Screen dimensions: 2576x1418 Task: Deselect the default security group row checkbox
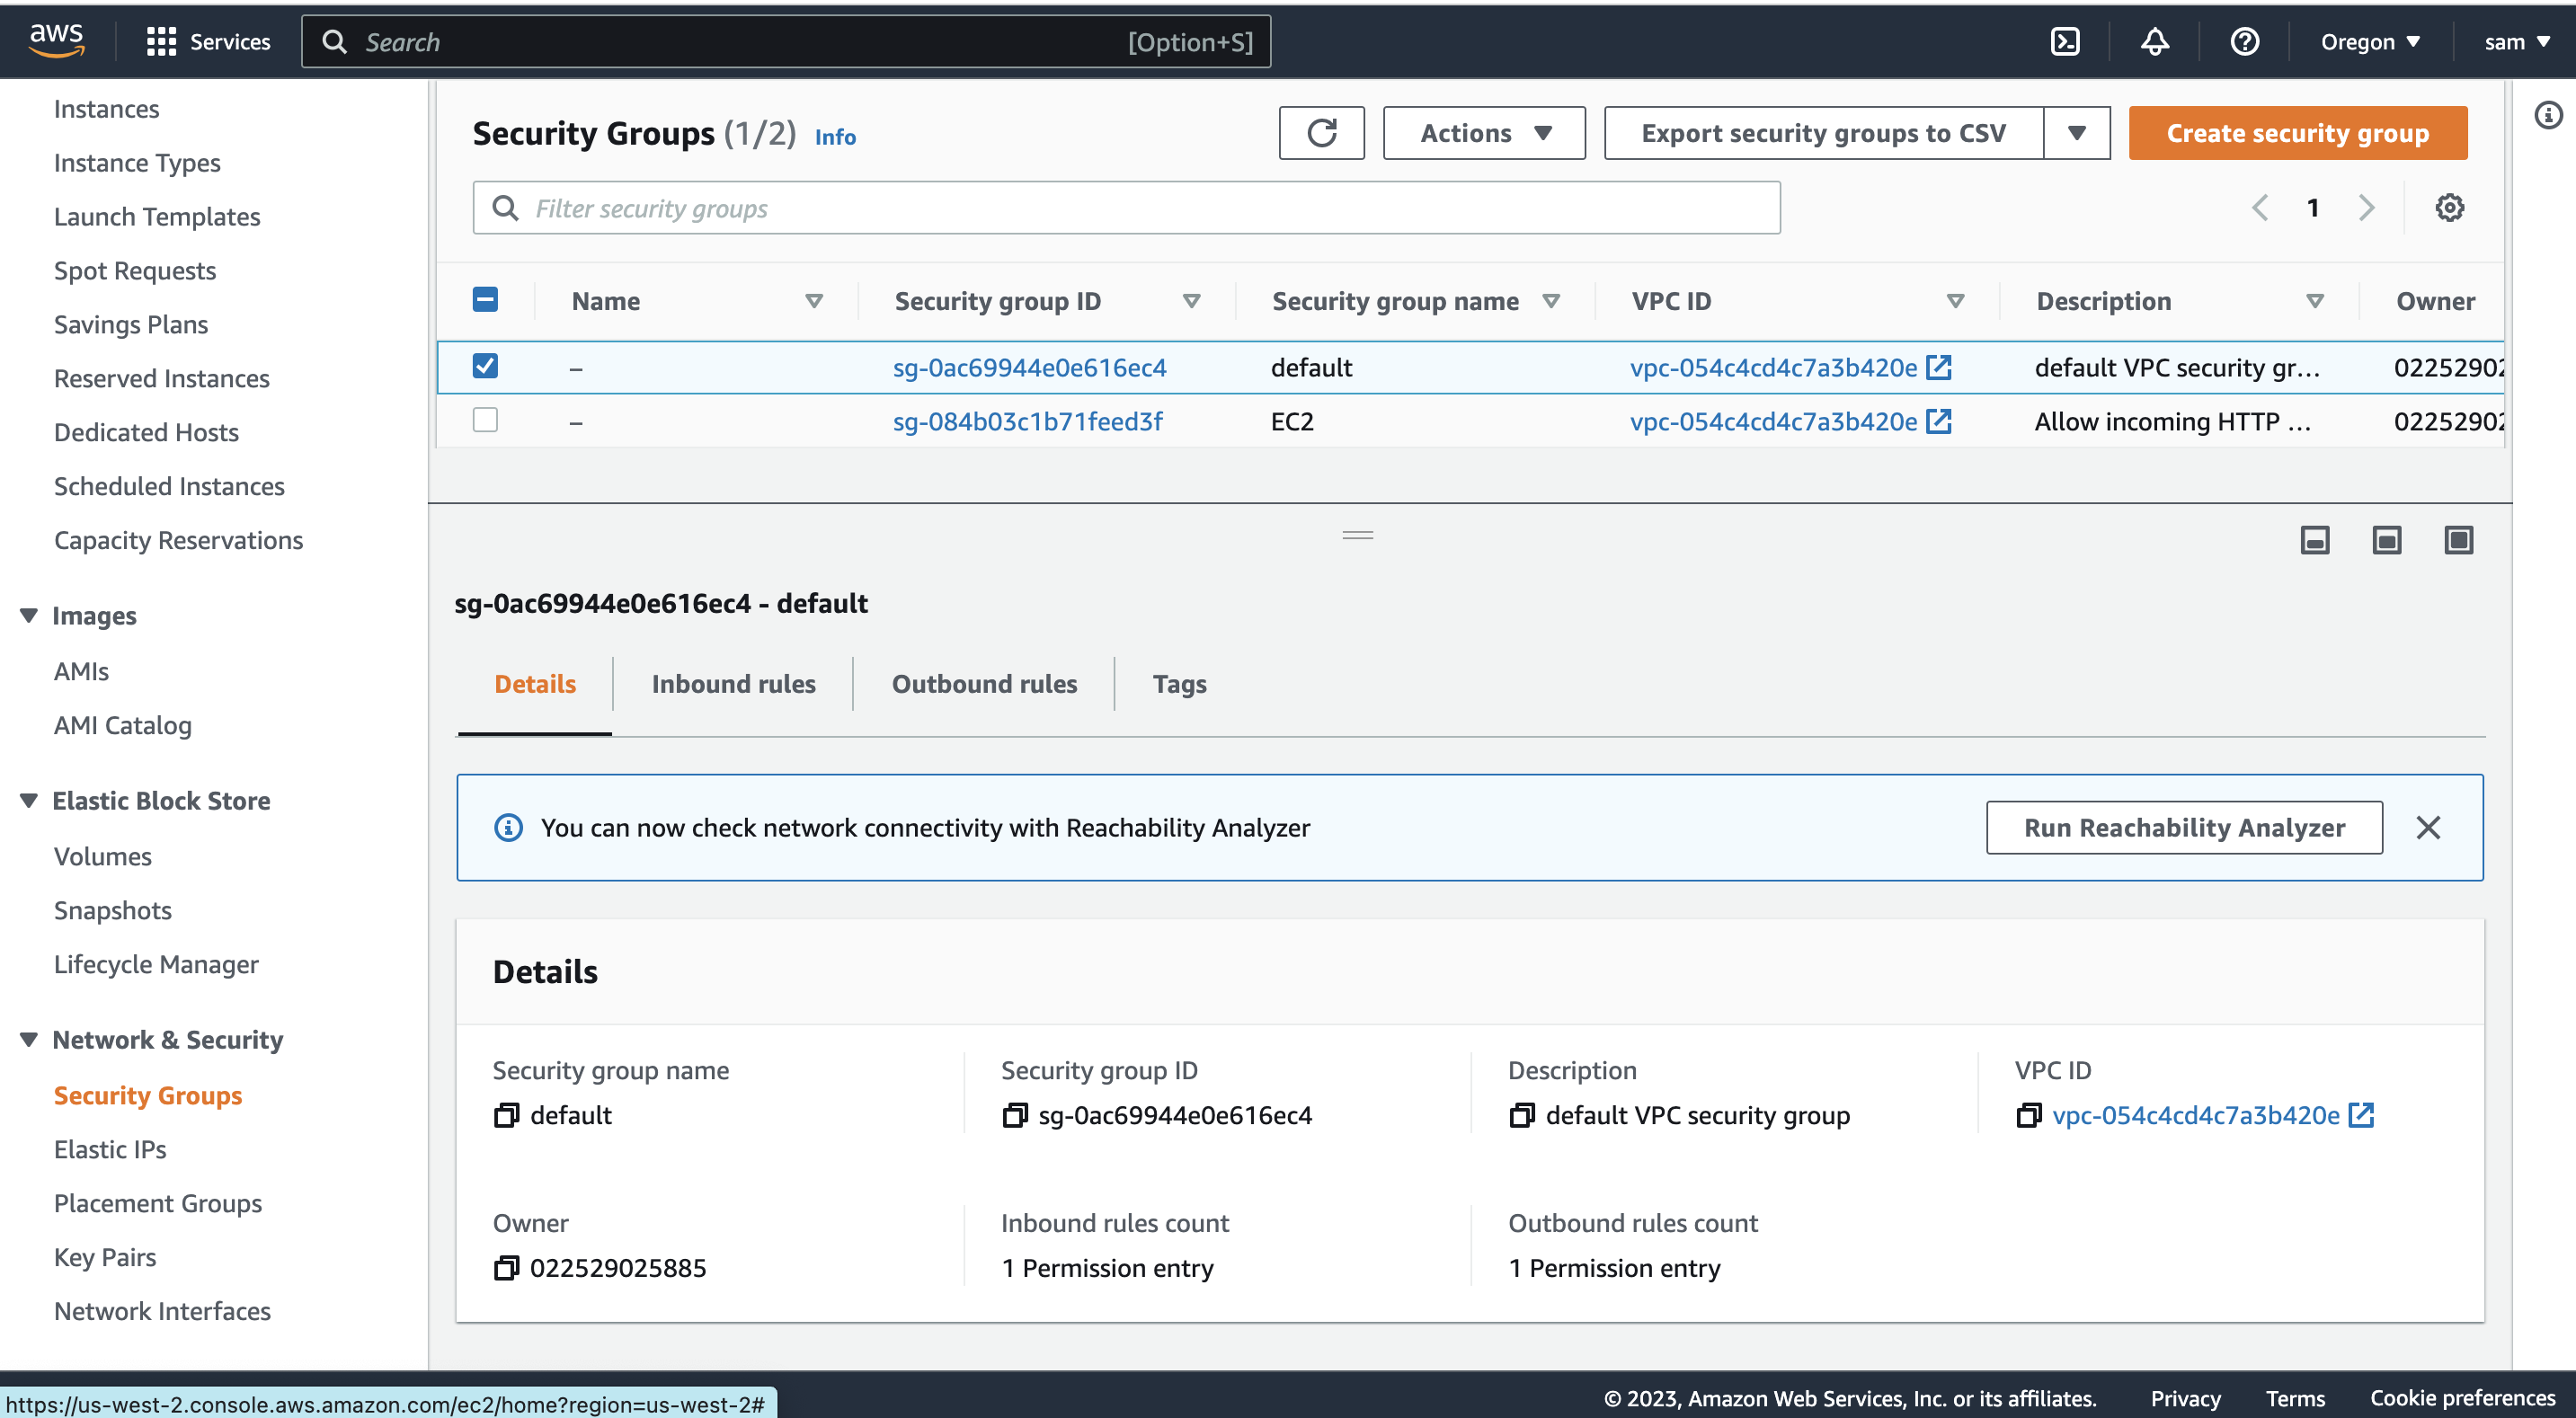pyautogui.click(x=485, y=366)
